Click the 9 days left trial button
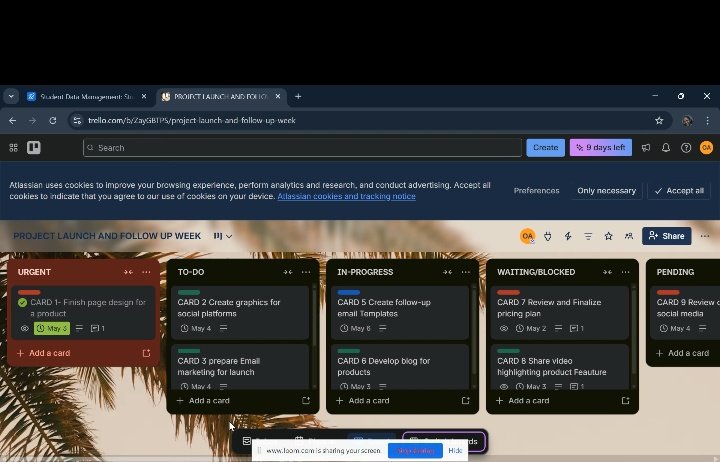 click(x=601, y=147)
